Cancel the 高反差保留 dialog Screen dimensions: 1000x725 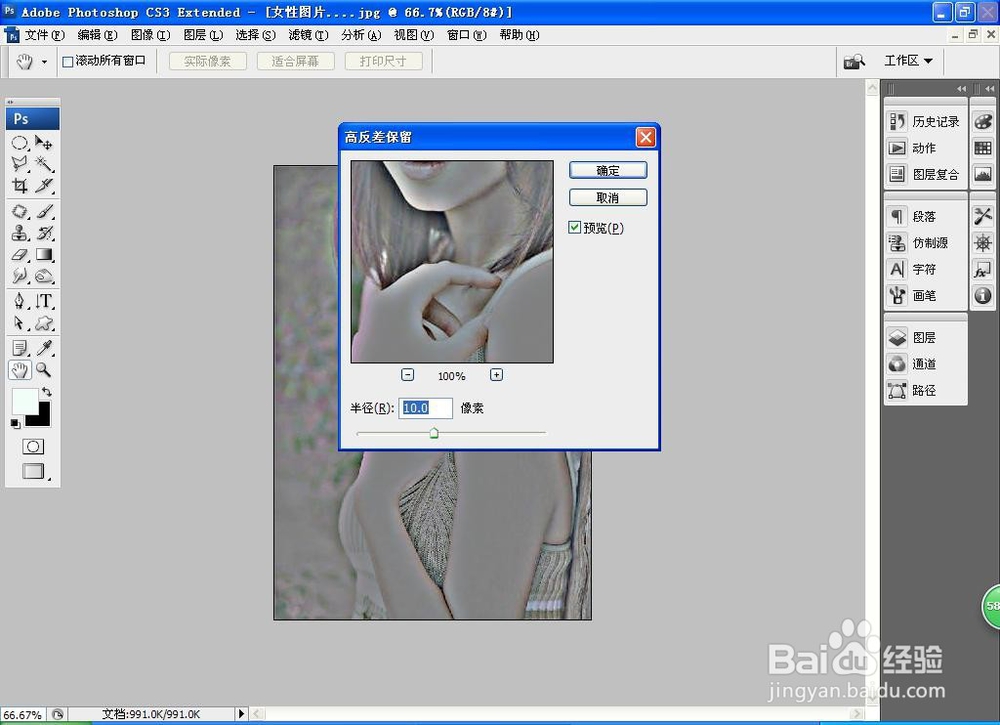607,197
